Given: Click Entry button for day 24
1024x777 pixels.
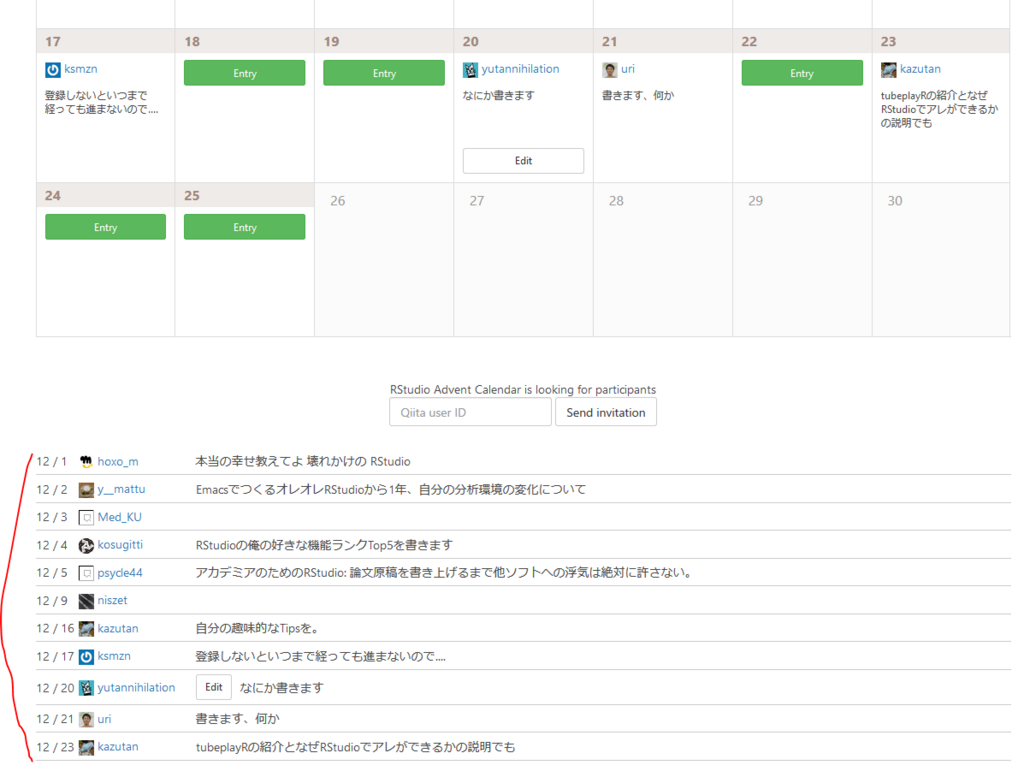Looking at the screenshot, I should [105, 227].
